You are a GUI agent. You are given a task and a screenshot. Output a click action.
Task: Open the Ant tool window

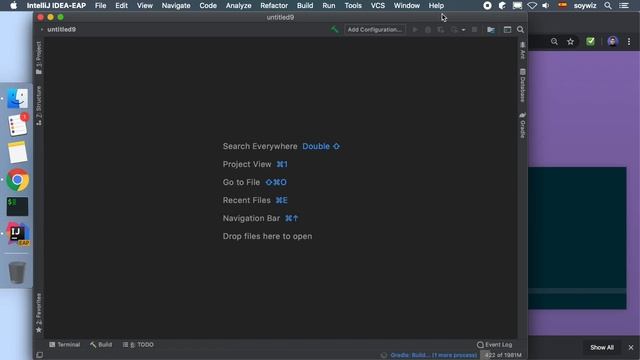[x=522, y=50]
